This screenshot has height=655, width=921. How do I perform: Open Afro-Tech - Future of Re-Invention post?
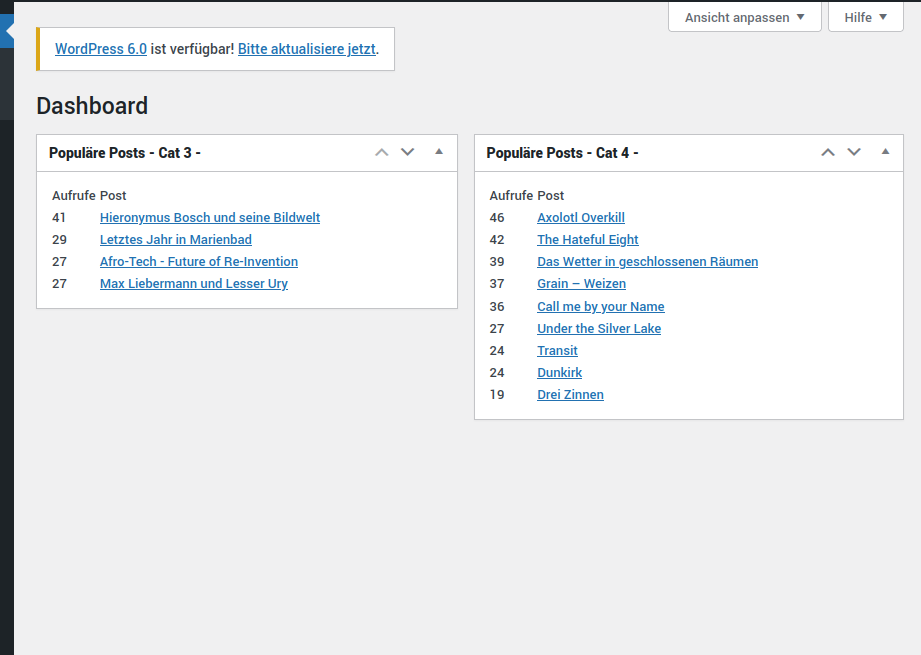199,261
